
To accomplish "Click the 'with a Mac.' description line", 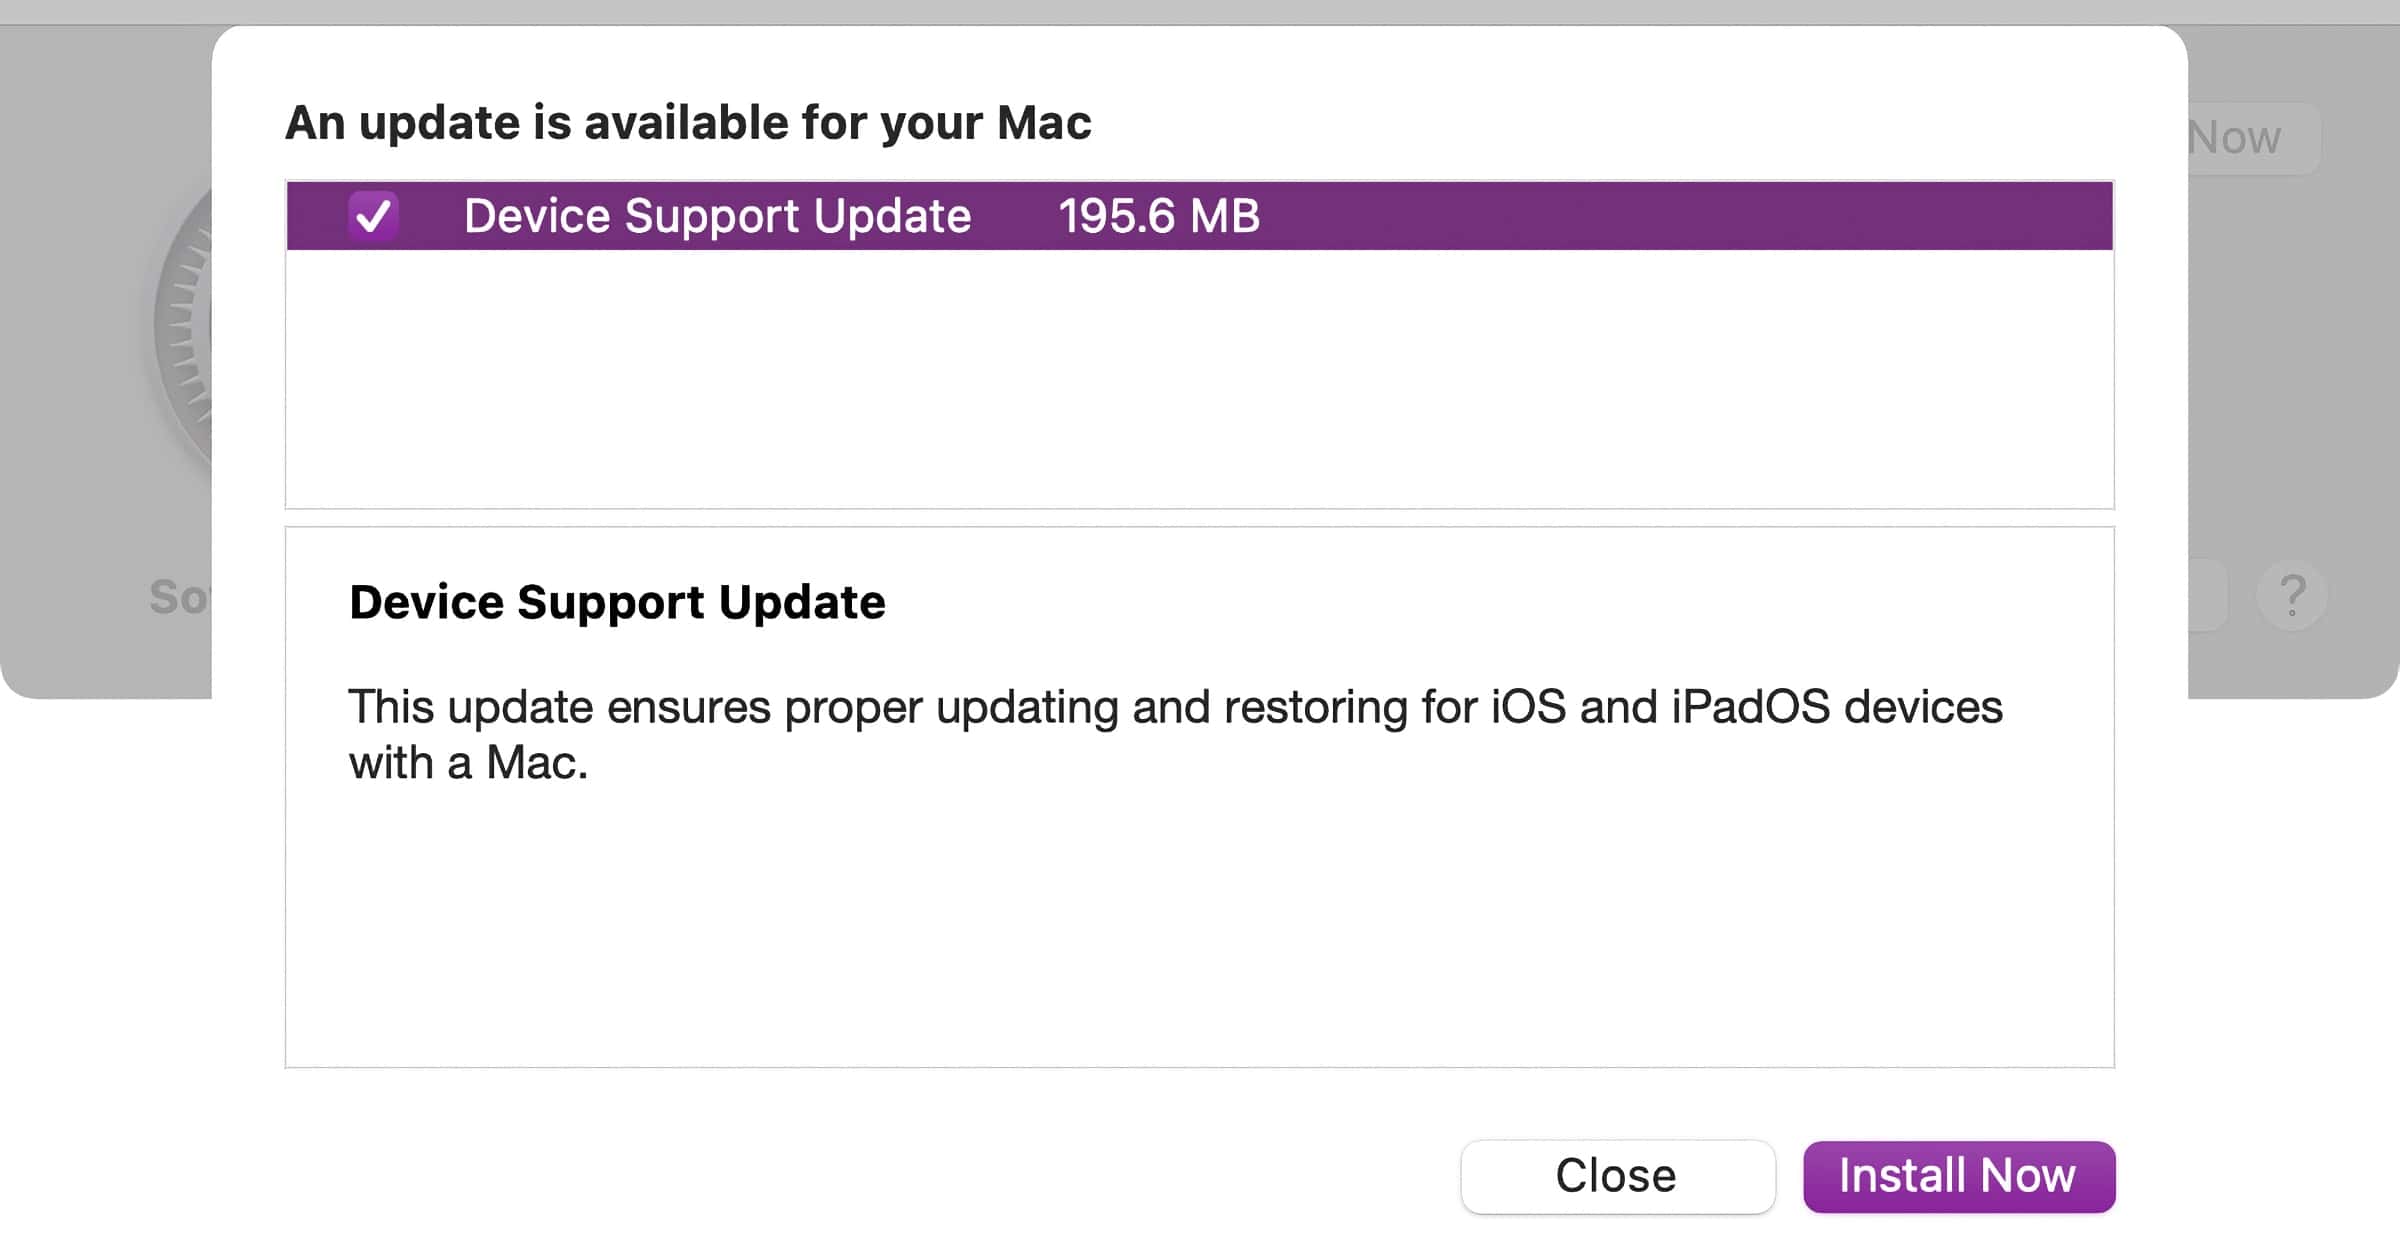I will tap(468, 763).
